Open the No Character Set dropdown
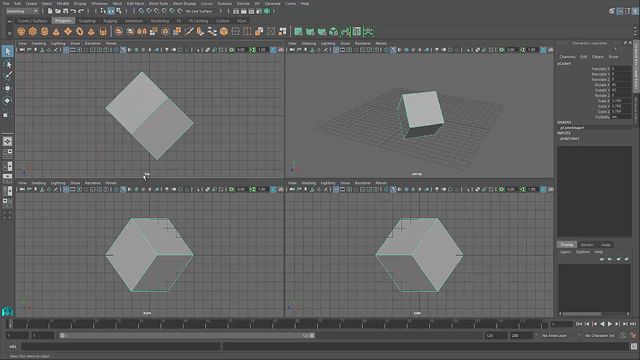 [599, 336]
